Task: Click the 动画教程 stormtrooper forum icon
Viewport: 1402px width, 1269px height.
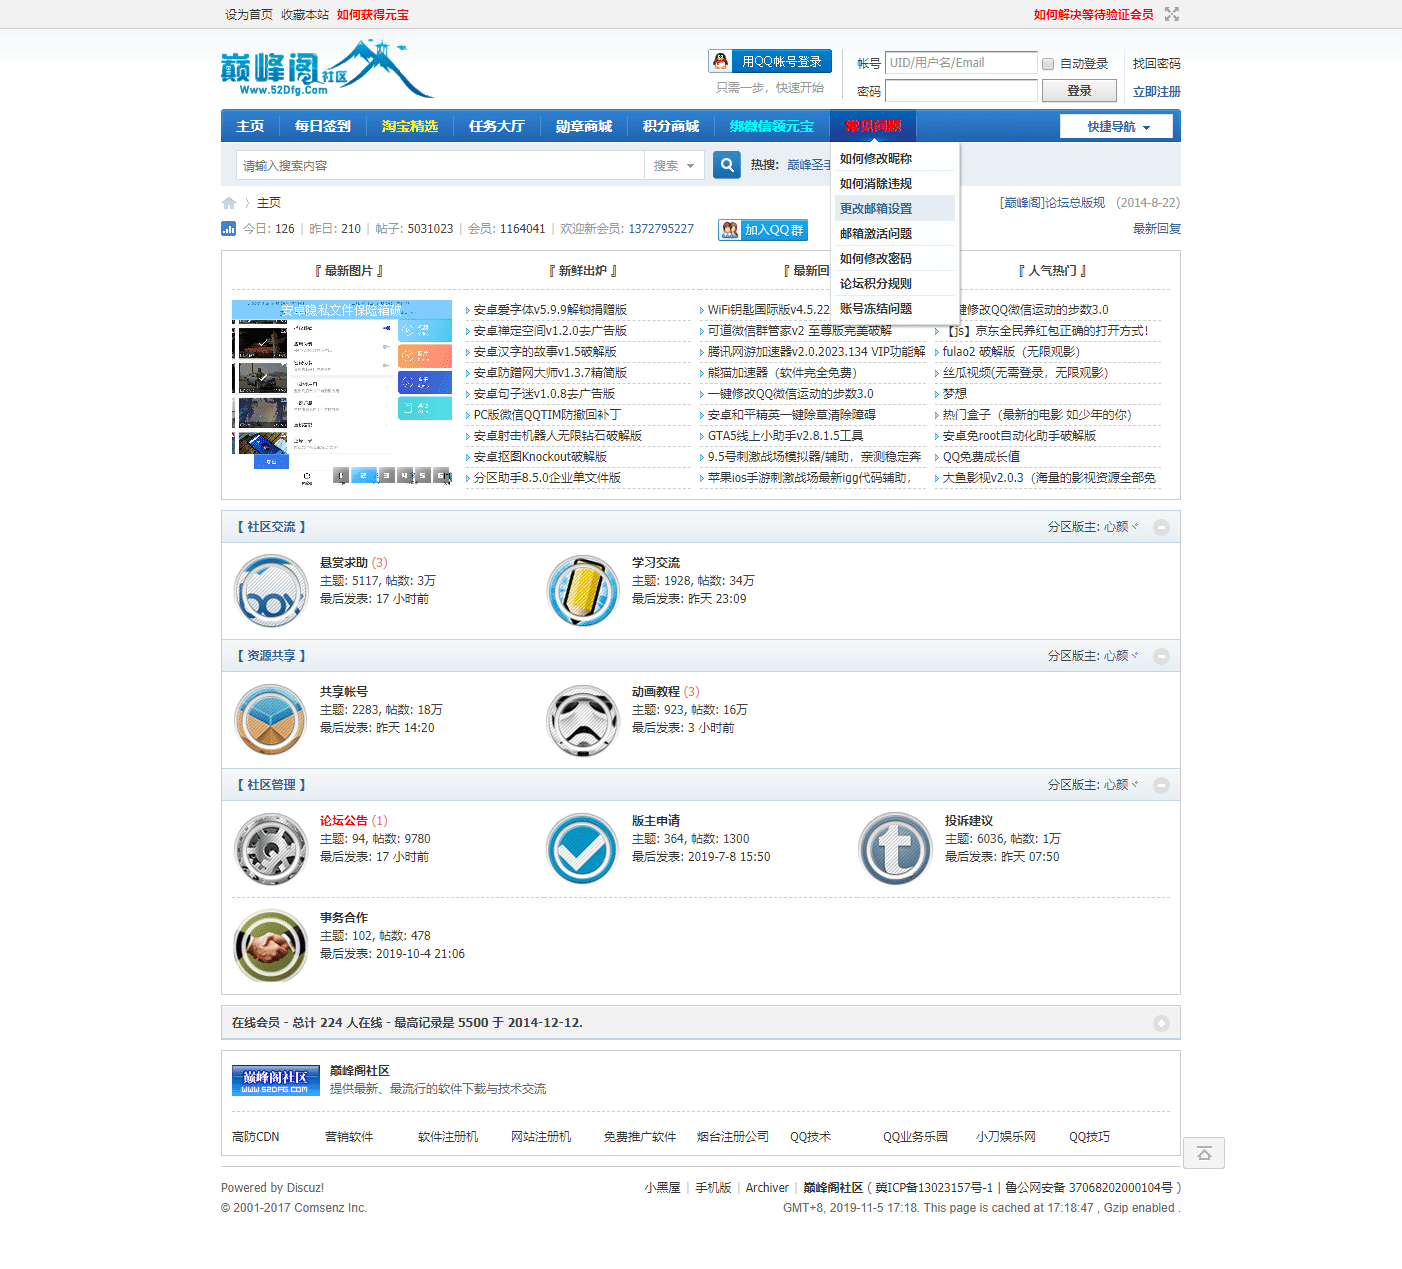Action: tap(583, 720)
